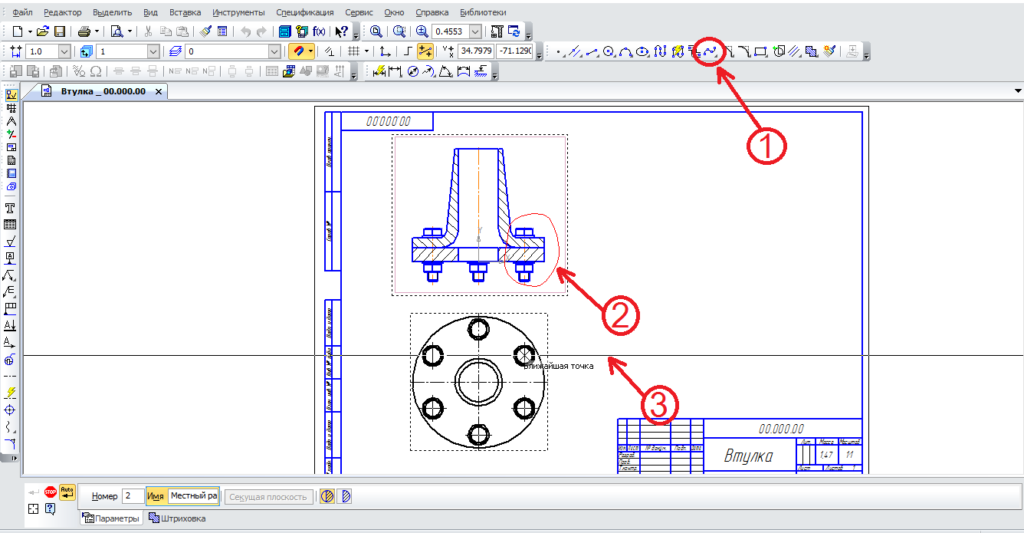Select the Ellipse drawing tool
The image size is (1024, 533).
642,51
